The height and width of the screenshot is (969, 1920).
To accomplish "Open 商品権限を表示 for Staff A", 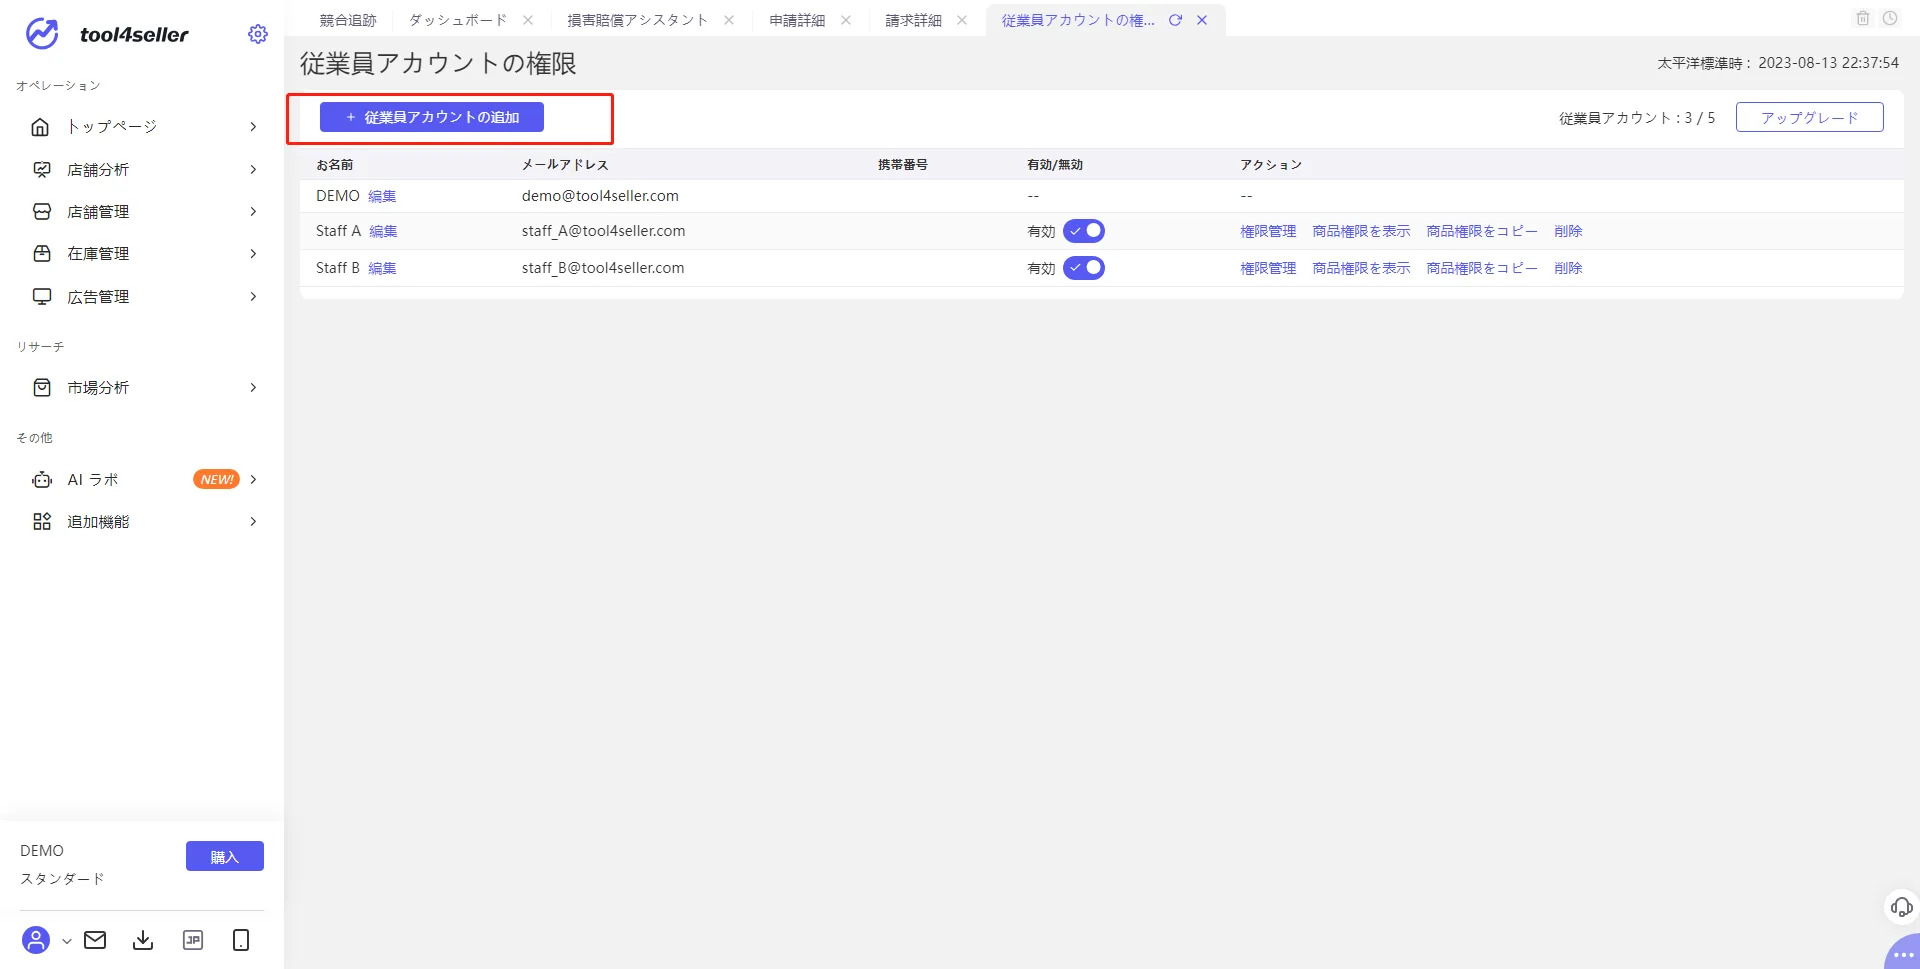I will pyautogui.click(x=1361, y=231).
